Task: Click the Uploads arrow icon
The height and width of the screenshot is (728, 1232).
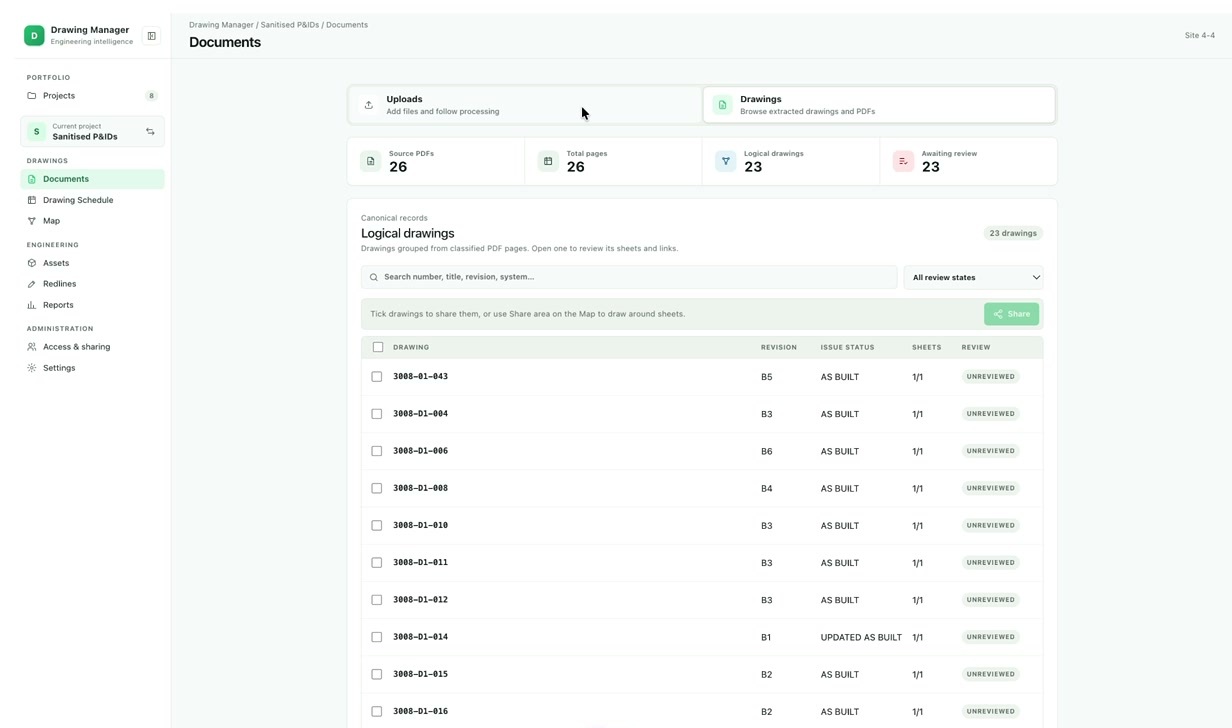Action: click(x=369, y=105)
